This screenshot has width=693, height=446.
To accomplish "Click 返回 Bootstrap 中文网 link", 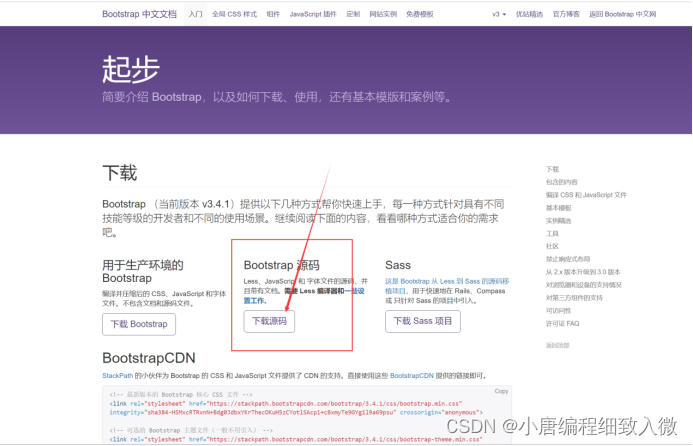I will [x=622, y=14].
